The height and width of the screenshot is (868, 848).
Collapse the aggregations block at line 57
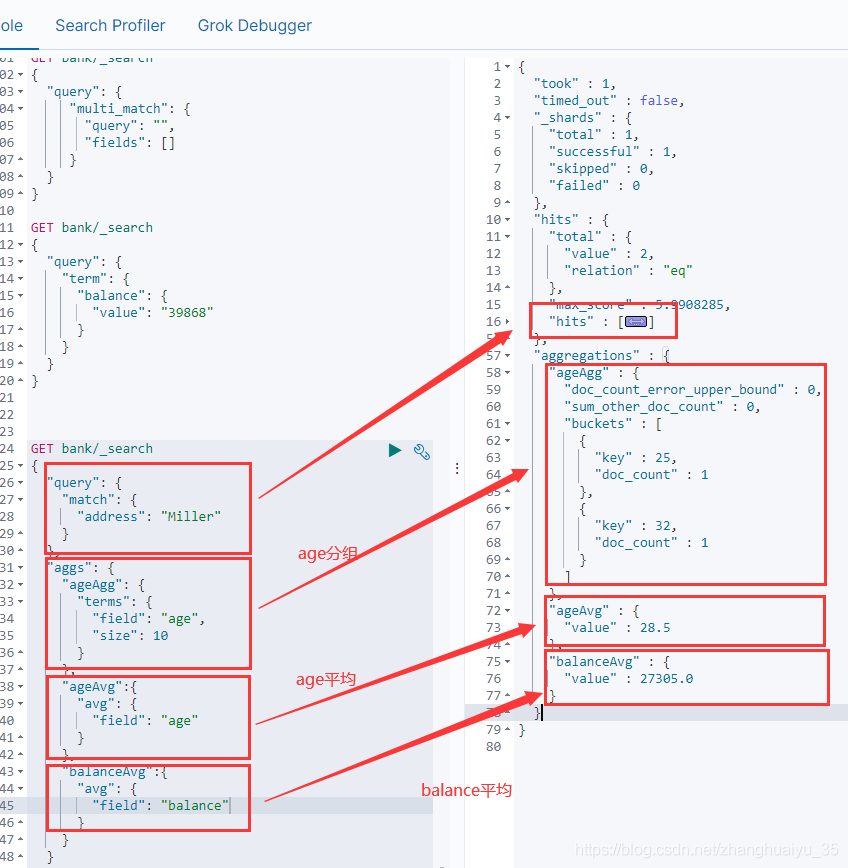coord(508,355)
